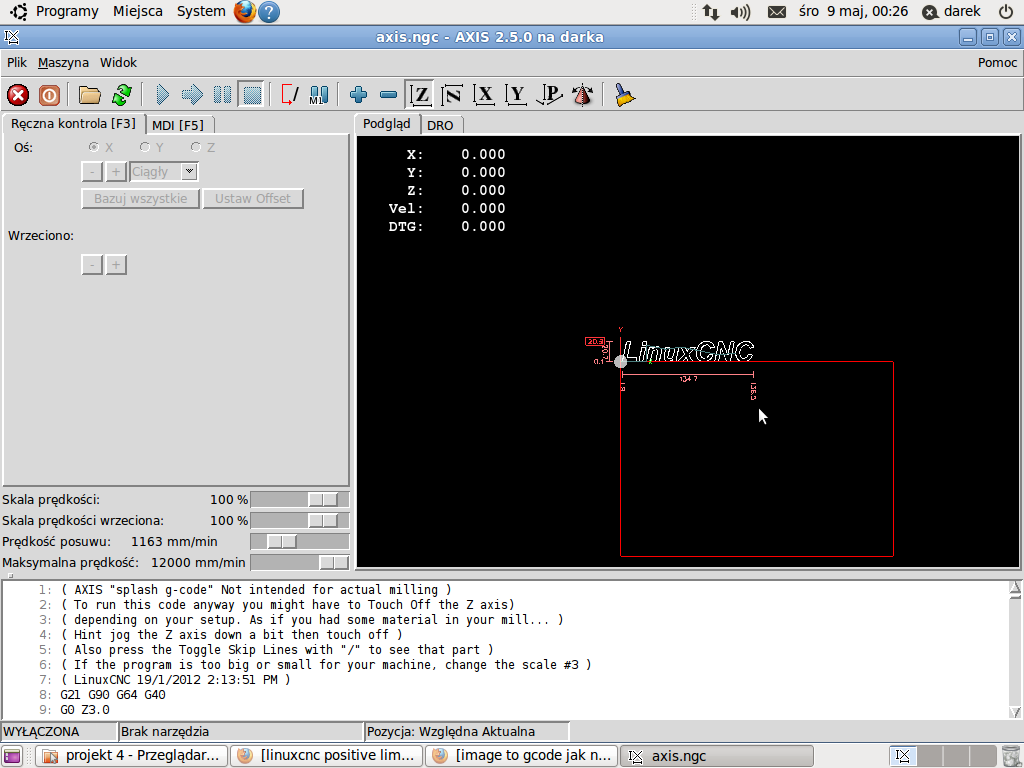Screen dimensions: 1024x768
Task: Switch to the MDI [F5] tab
Action: pyautogui.click(x=178, y=125)
